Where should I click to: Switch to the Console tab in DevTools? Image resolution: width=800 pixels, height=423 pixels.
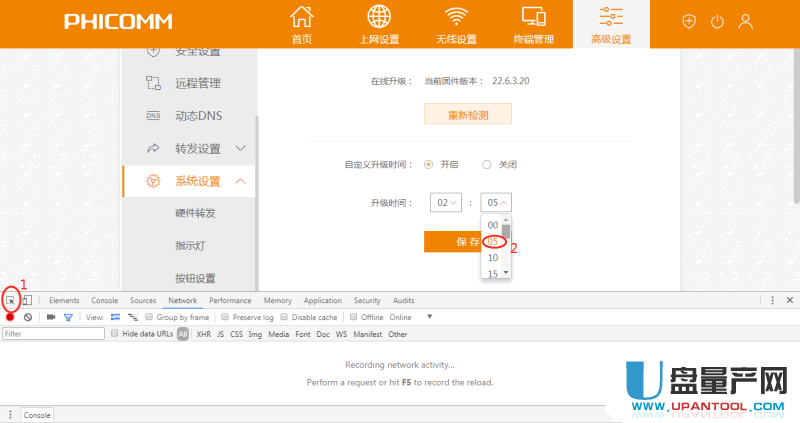point(104,300)
